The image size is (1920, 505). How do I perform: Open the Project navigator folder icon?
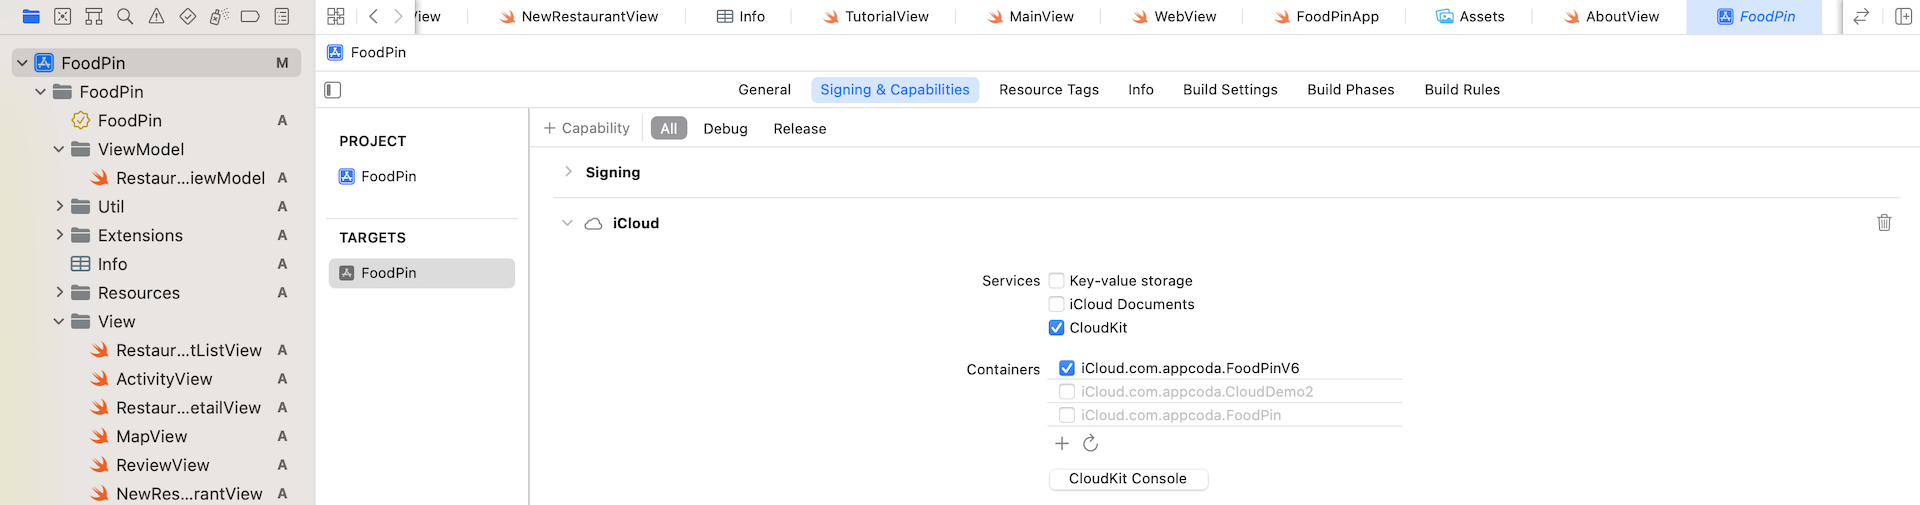point(31,16)
